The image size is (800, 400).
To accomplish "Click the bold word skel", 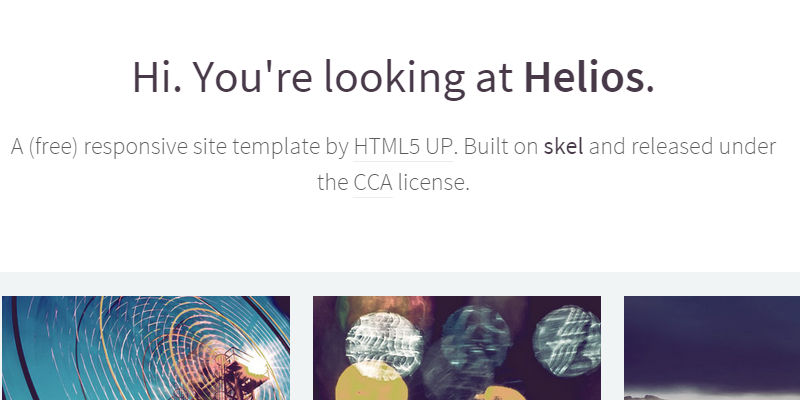I will pyautogui.click(x=564, y=148).
